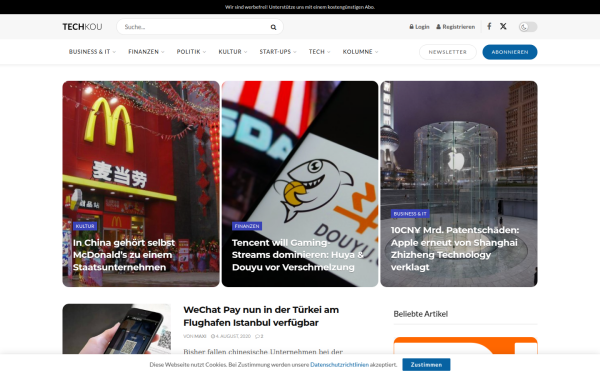Click the Newsletter button
600x375 pixels.
pyautogui.click(x=448, y=52)
